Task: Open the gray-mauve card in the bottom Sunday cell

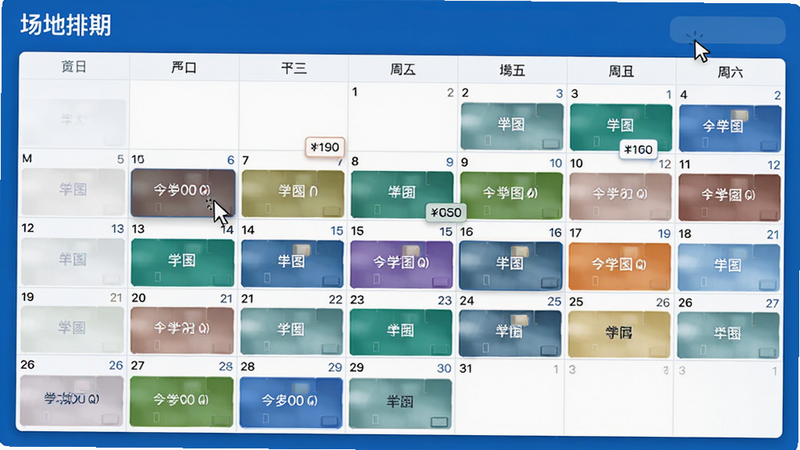Action: [72, 401]
